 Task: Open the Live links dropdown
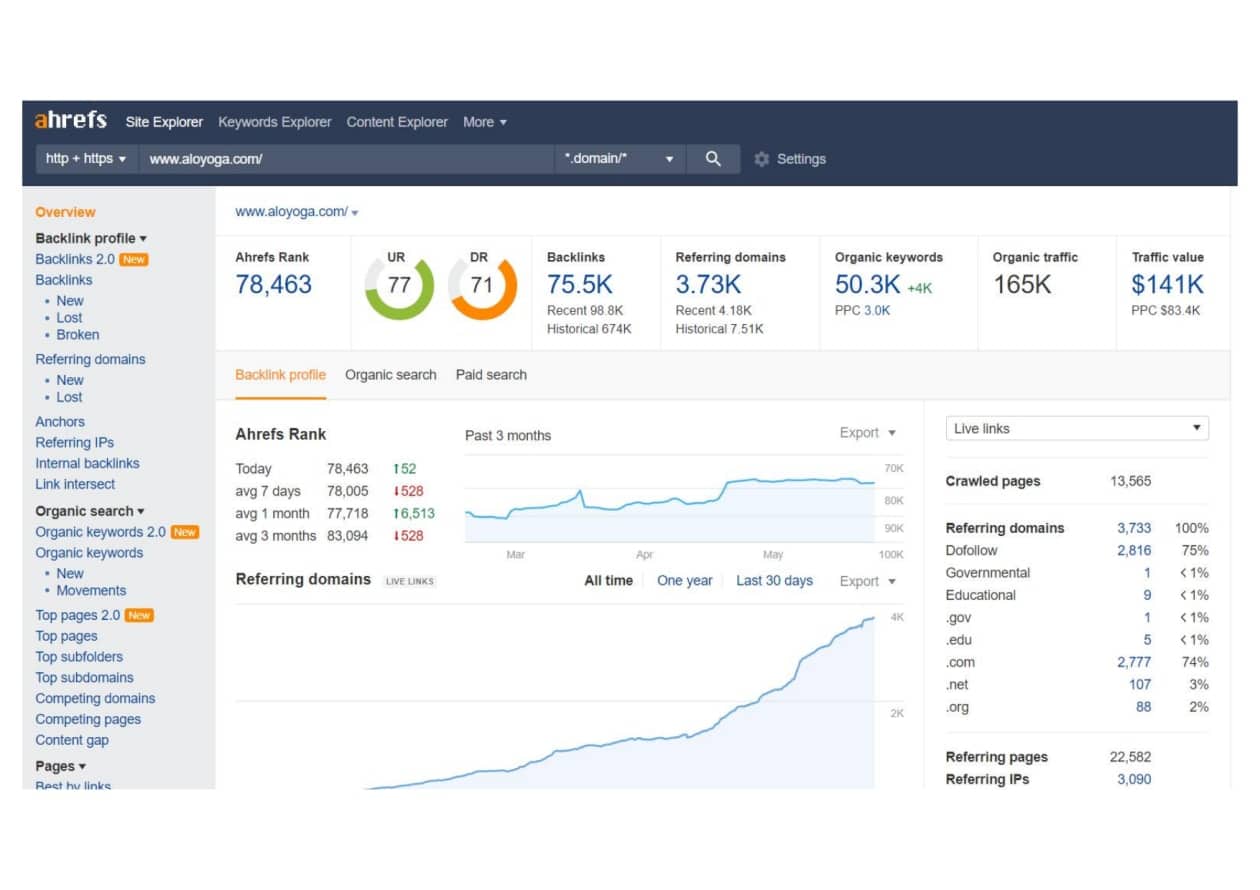click(x=1077, y=428)
